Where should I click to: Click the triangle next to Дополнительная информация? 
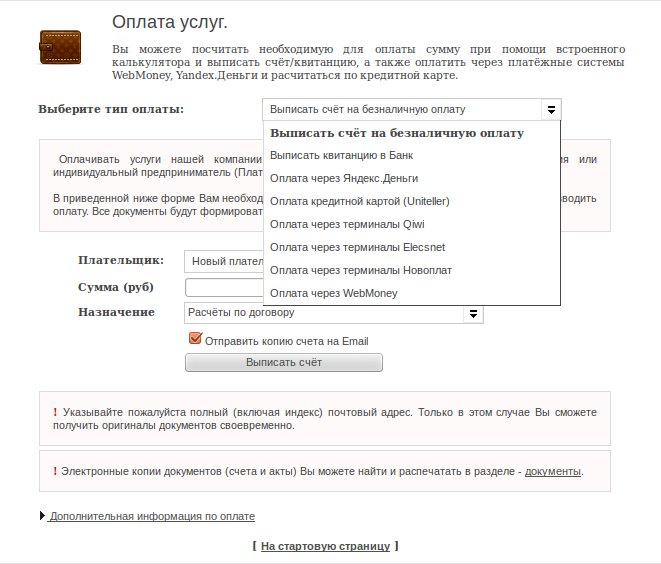coord(42,516)
